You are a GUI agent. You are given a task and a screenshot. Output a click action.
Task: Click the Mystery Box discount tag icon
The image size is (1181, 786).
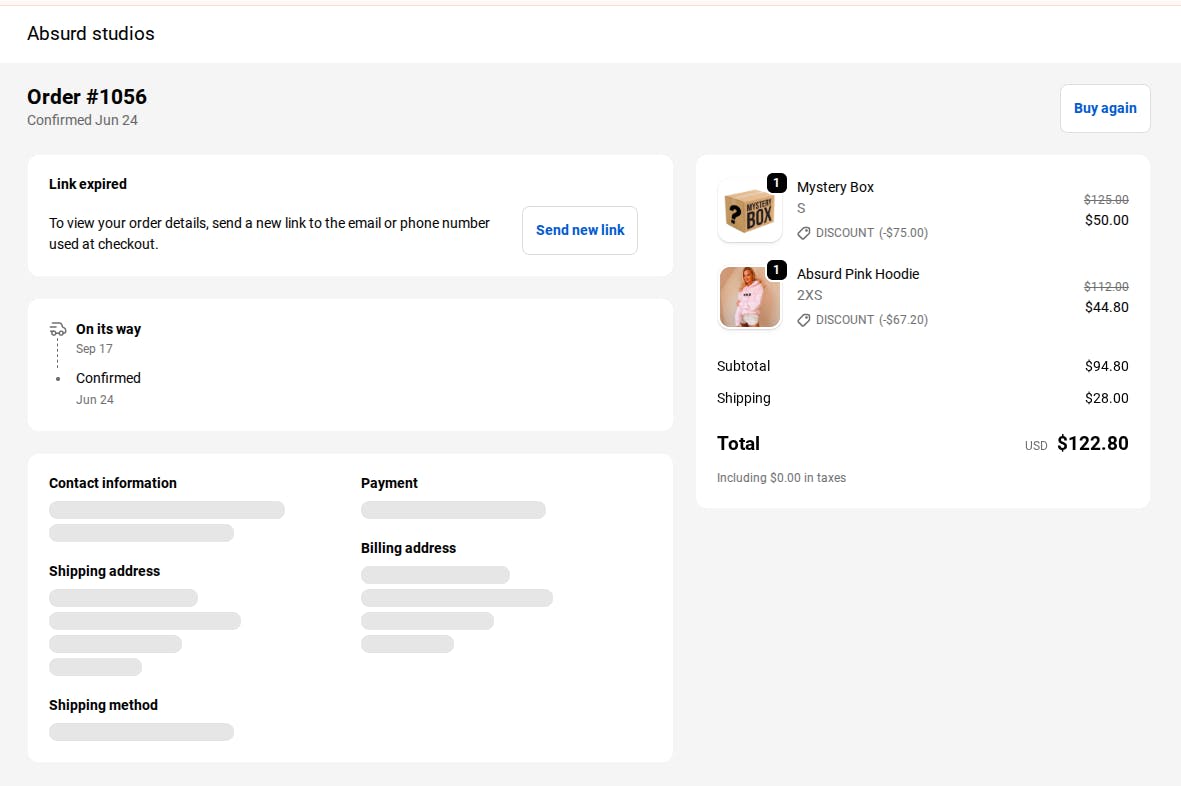[804, 233]
